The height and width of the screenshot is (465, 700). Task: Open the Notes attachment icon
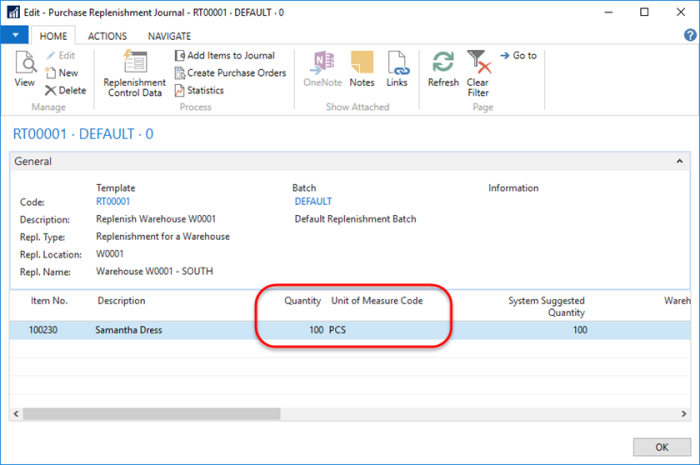pyautogui.click(x=361, y=68)
